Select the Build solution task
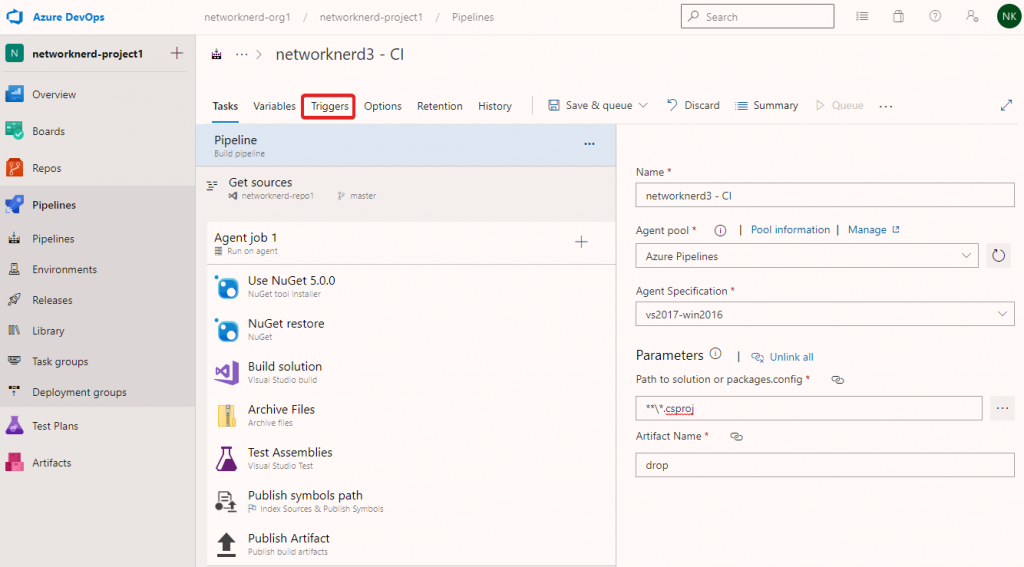This screenshot has width=1024, height=567. (411, 372)
